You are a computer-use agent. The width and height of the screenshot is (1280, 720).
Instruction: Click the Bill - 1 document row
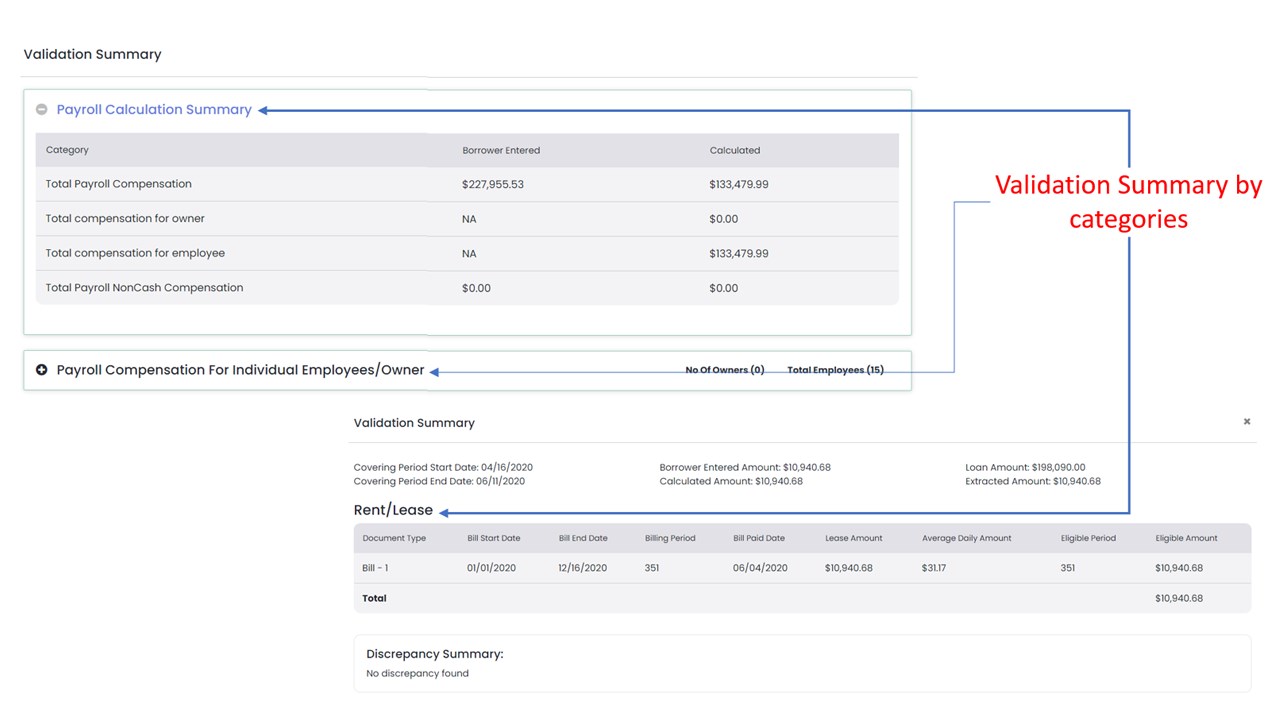coord(802,568)
